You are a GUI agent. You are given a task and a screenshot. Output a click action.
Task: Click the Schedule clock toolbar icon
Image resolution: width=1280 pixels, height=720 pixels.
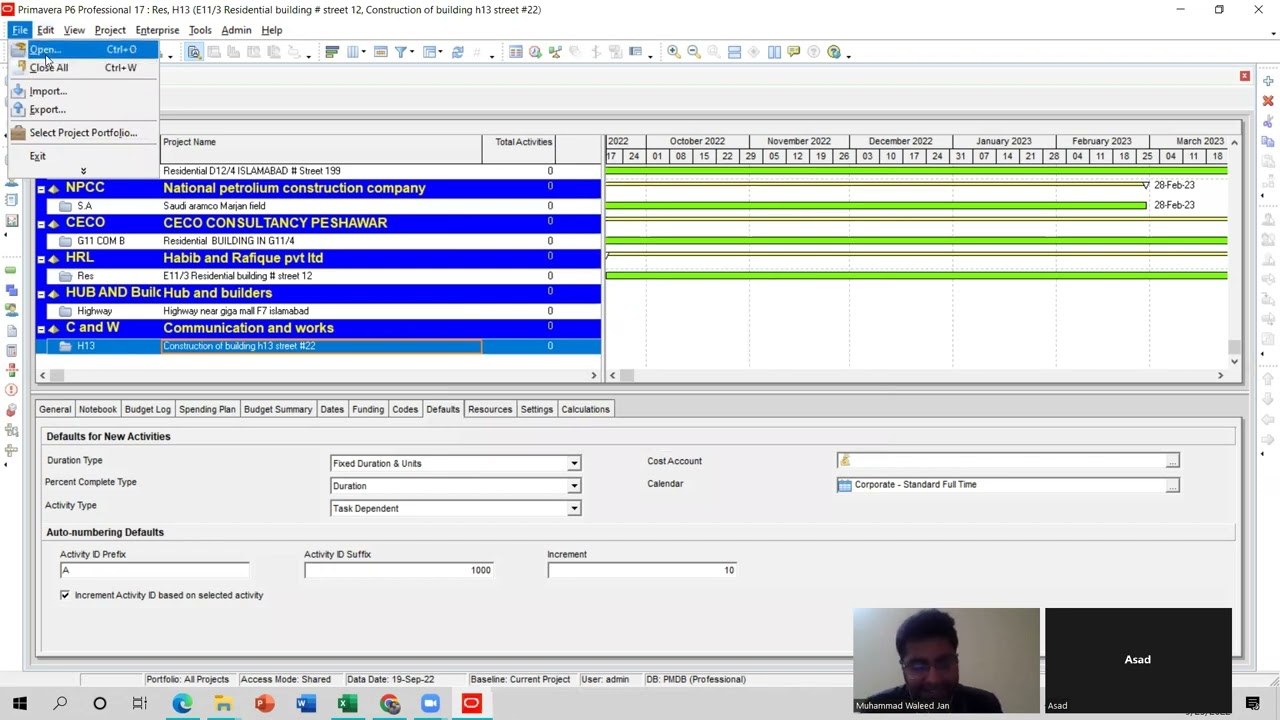535,52
